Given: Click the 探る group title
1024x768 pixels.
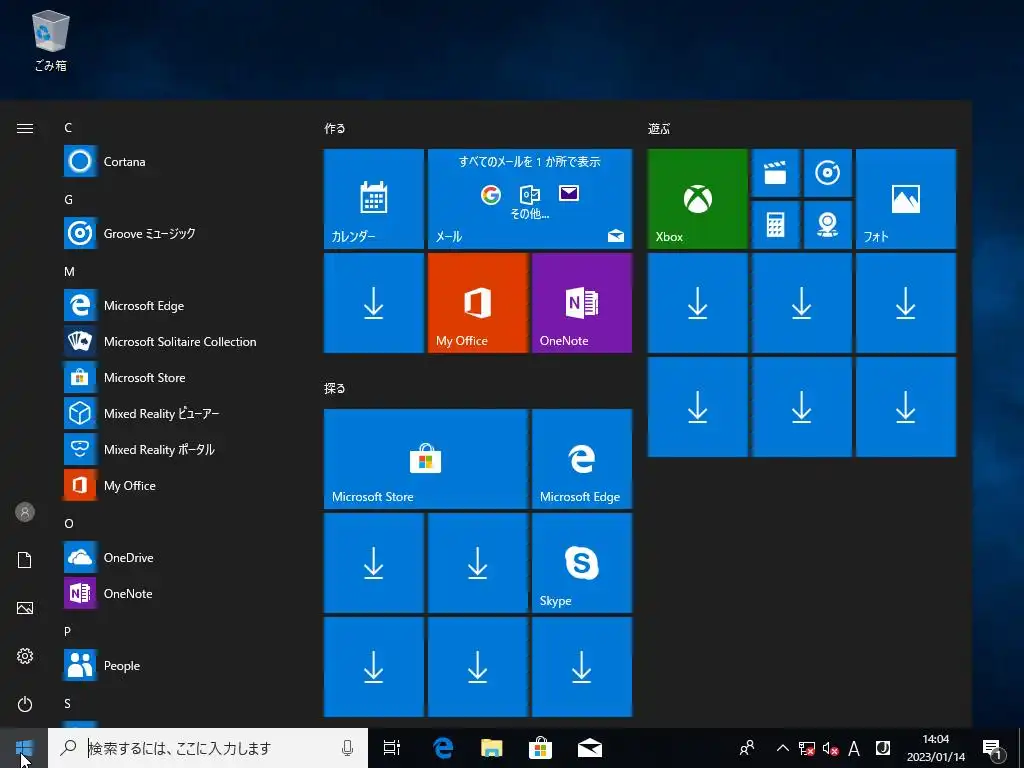Looking at the screenshot, I should coord(334,389).
